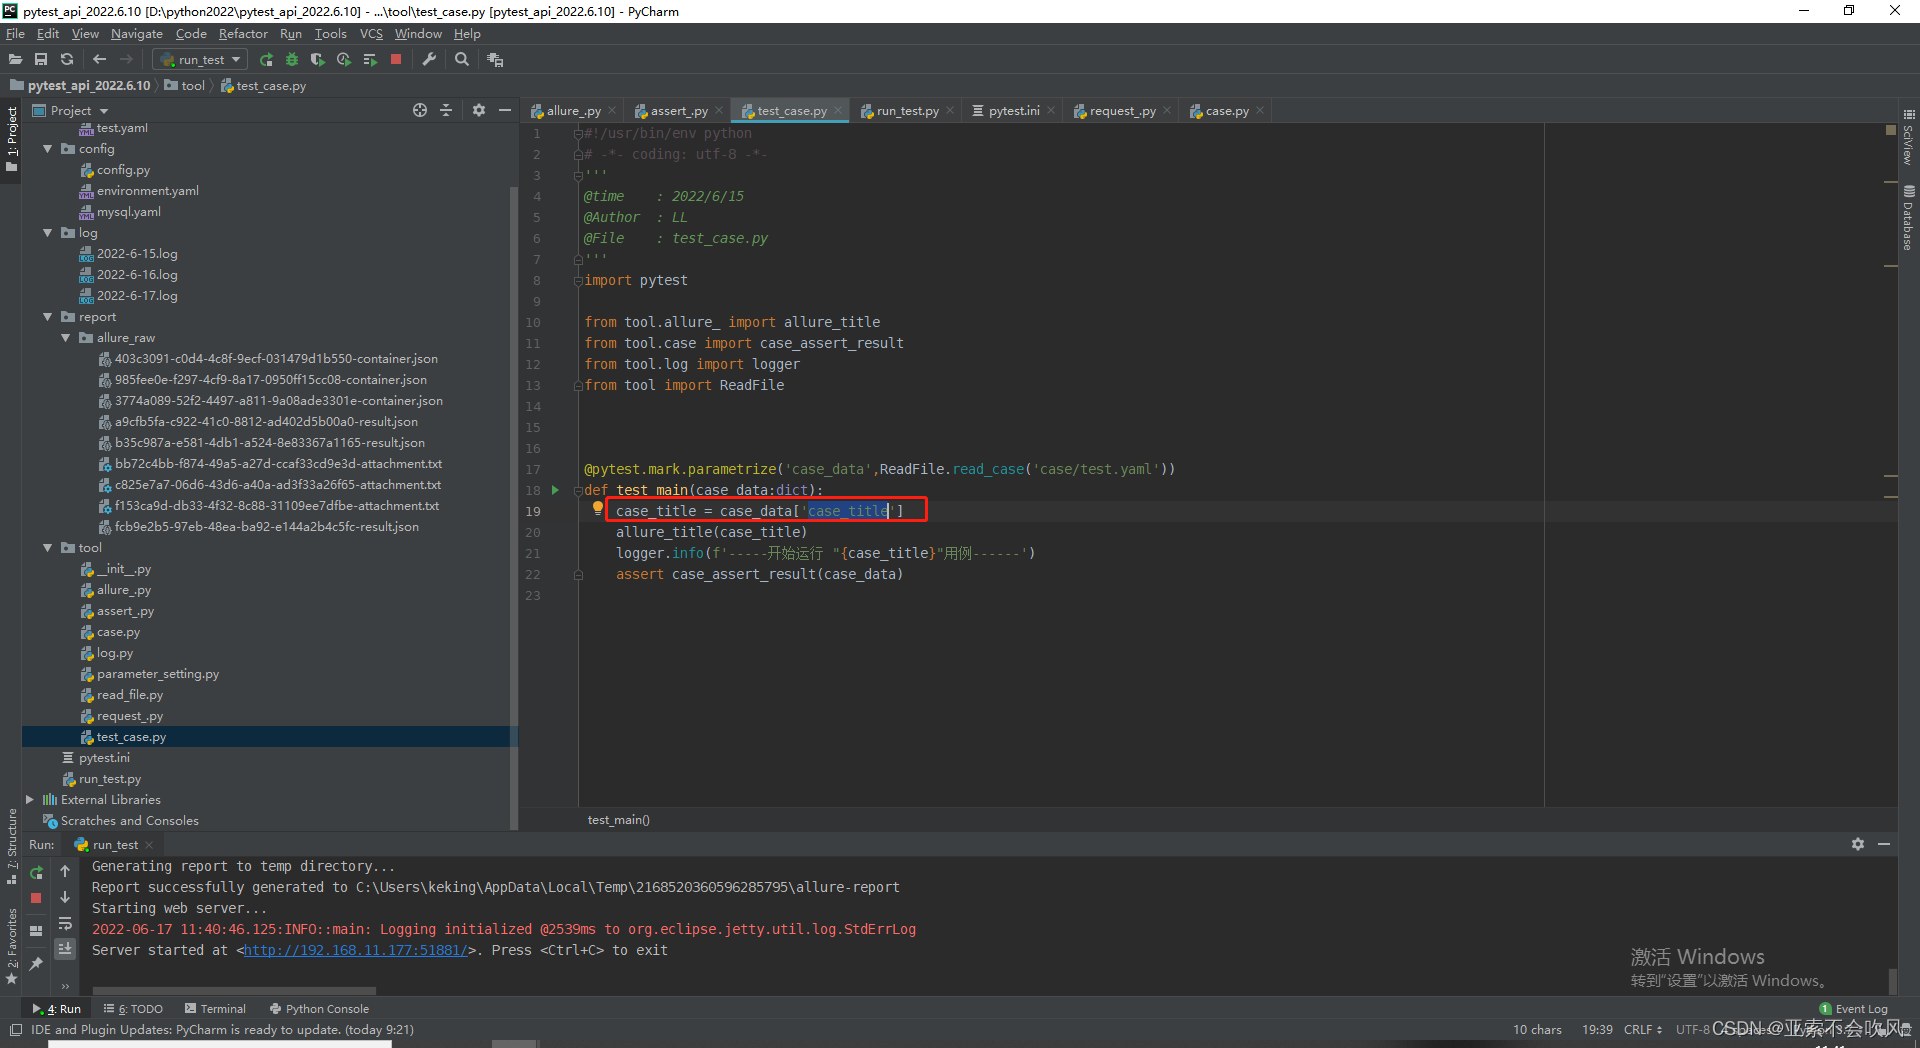
Task: Close the allure_.py editor tab
Action: click(611, 111)
